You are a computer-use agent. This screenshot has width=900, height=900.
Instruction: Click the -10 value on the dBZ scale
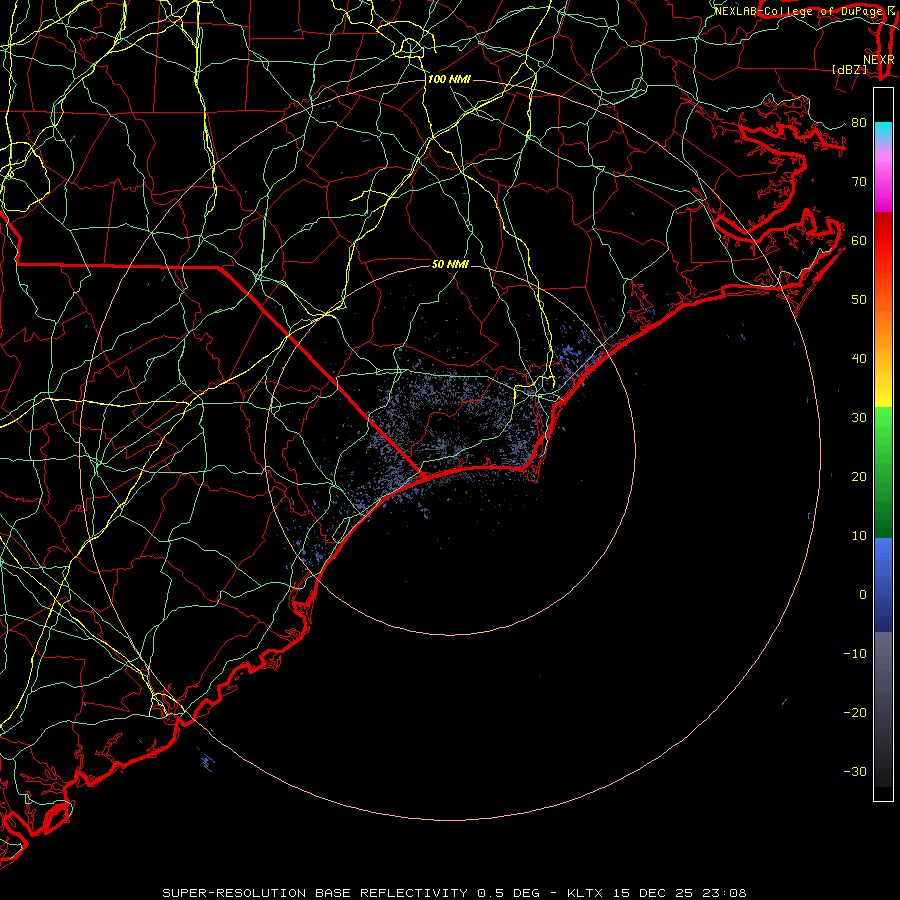click(x=855, y=654)
